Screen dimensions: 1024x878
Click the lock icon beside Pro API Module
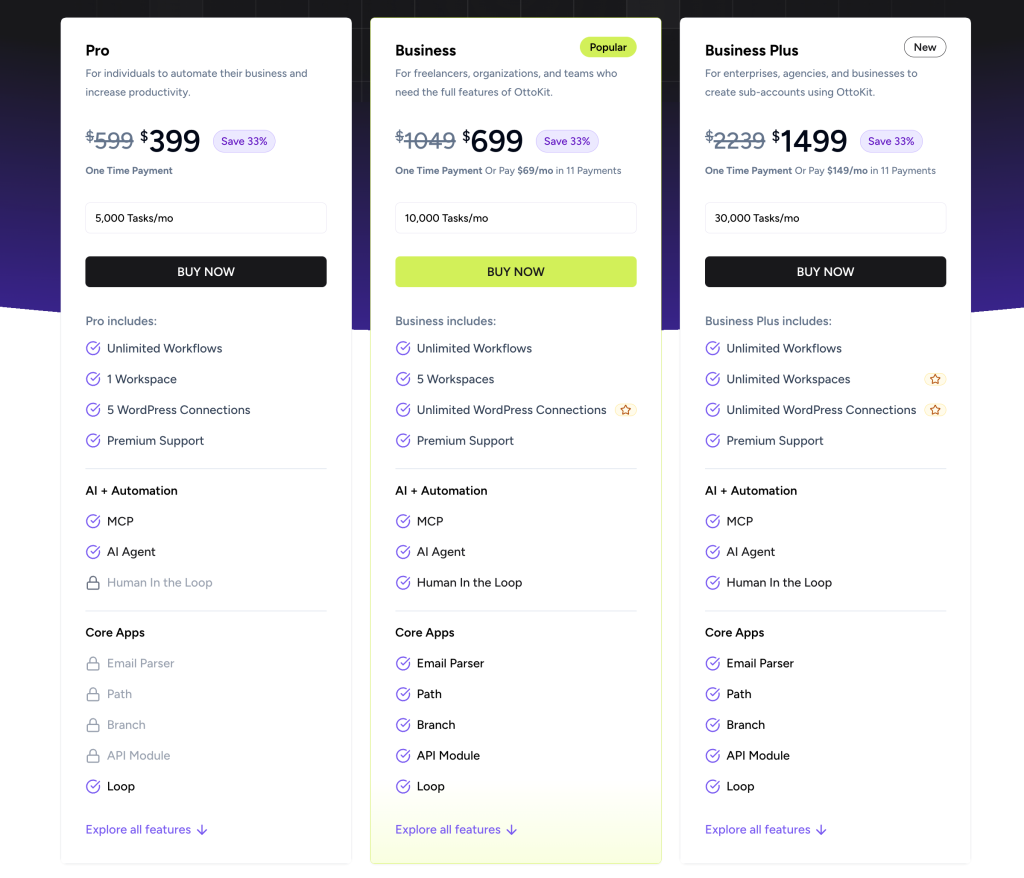(93, 755)
